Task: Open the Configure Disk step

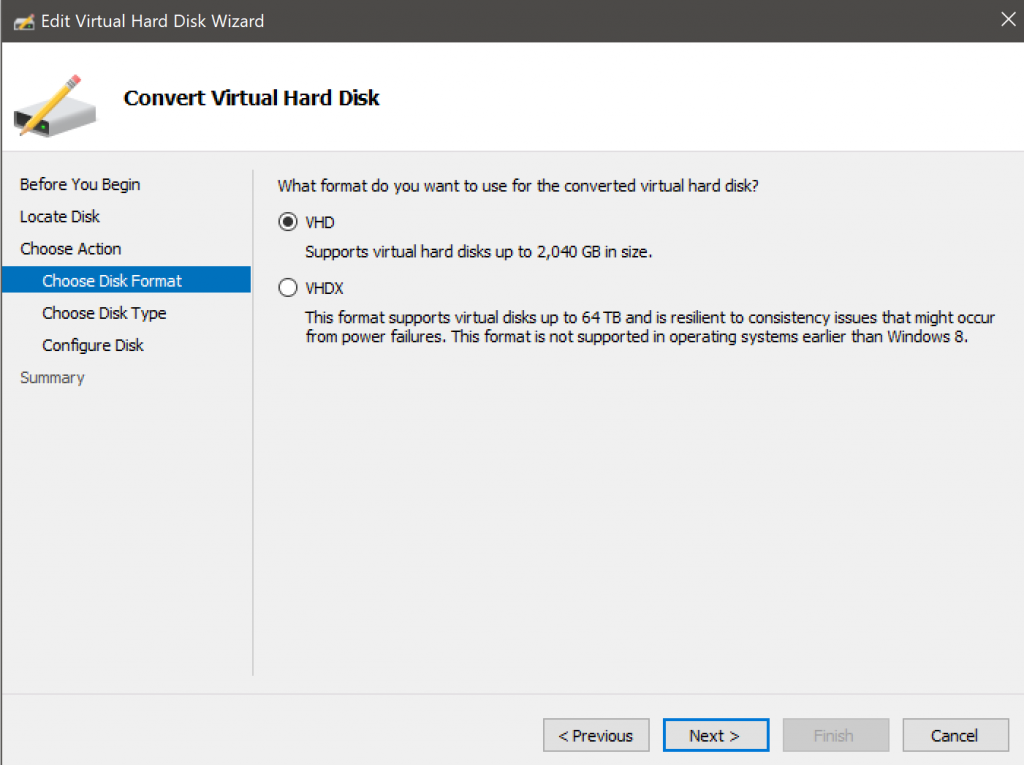Action: [93, 345]
